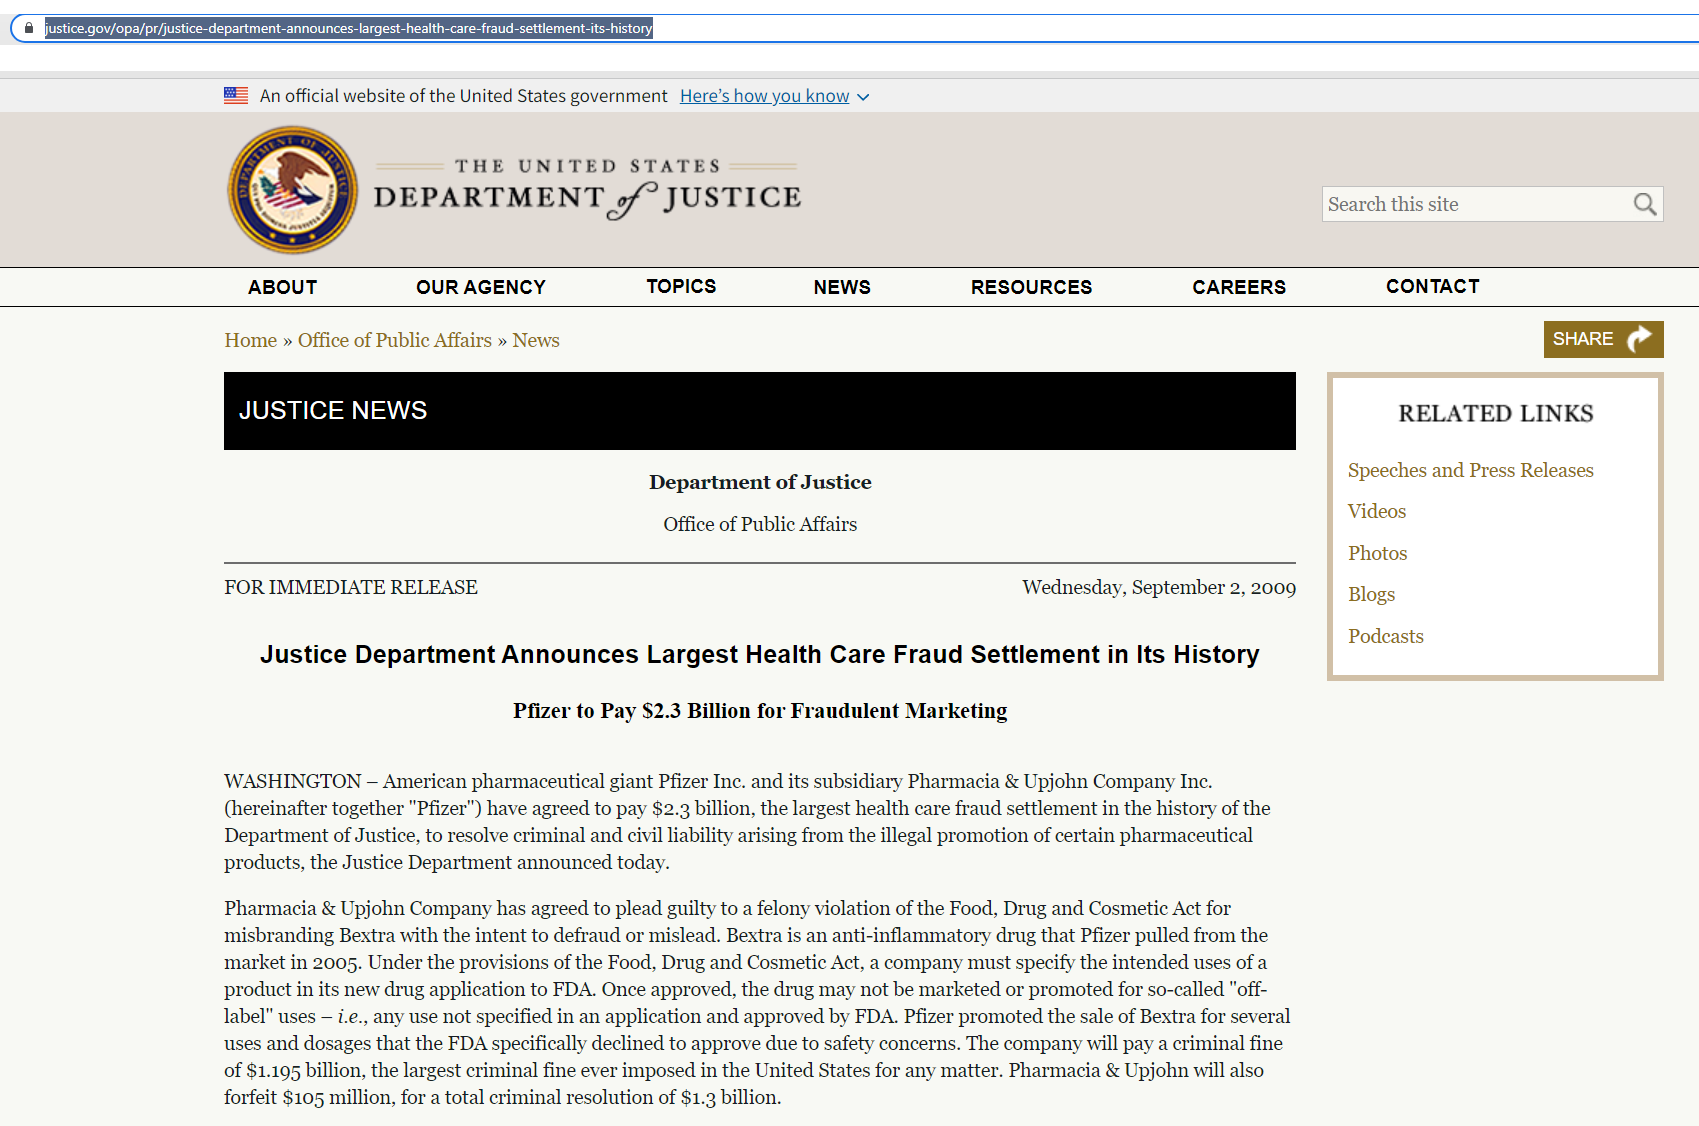1699x1126 pixels.
Task: Click the 'Pfizer to Pay $2.3 Billion' subheading
Action: (x=759, y=711)
